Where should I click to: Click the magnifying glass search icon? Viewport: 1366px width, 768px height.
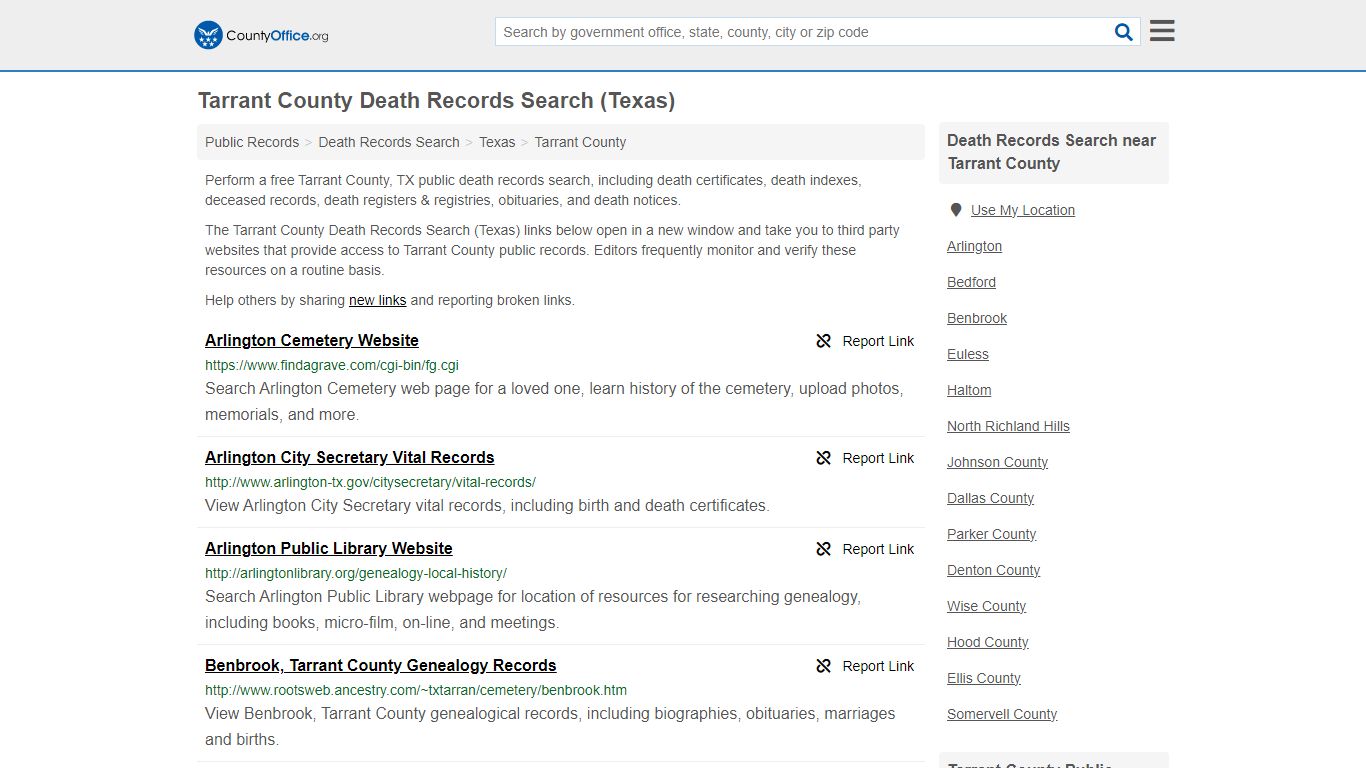(x=1124, y=32)
